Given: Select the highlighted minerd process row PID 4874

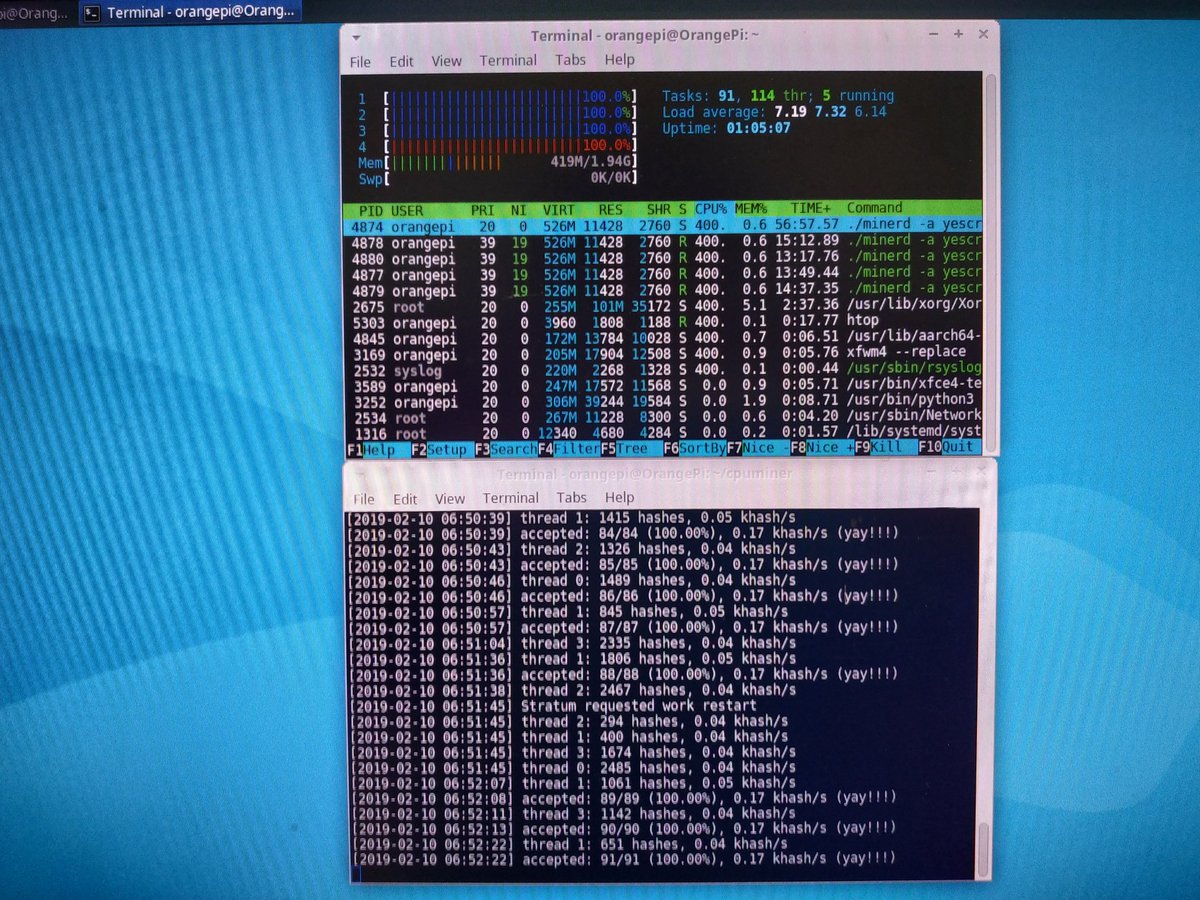Looking at the screenshot, I should tap(664, 226).
